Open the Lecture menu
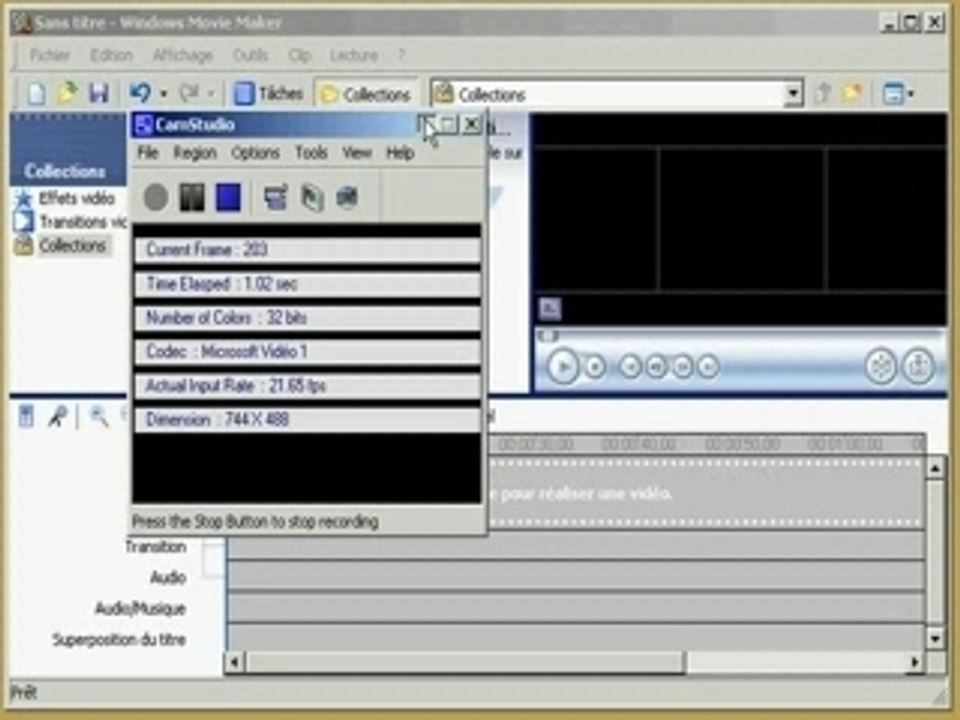The image size is (960, 720). [354, 55]
